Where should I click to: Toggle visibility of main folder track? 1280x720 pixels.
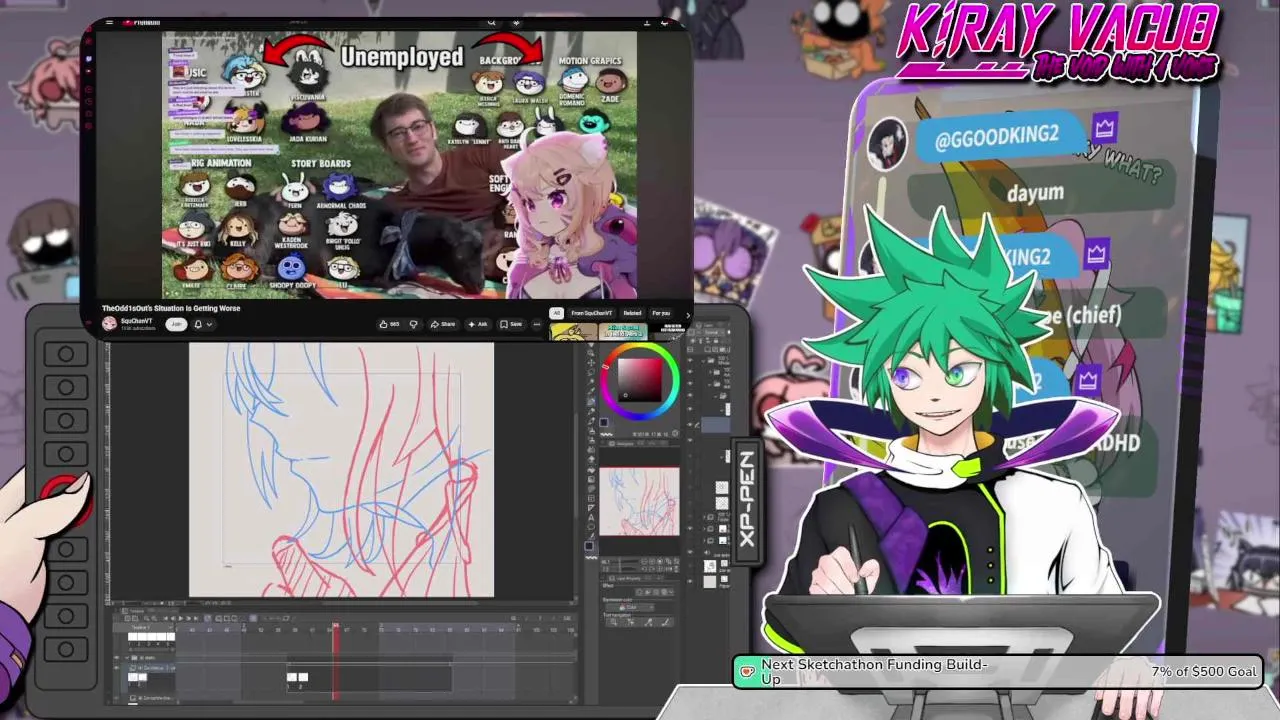116,658
